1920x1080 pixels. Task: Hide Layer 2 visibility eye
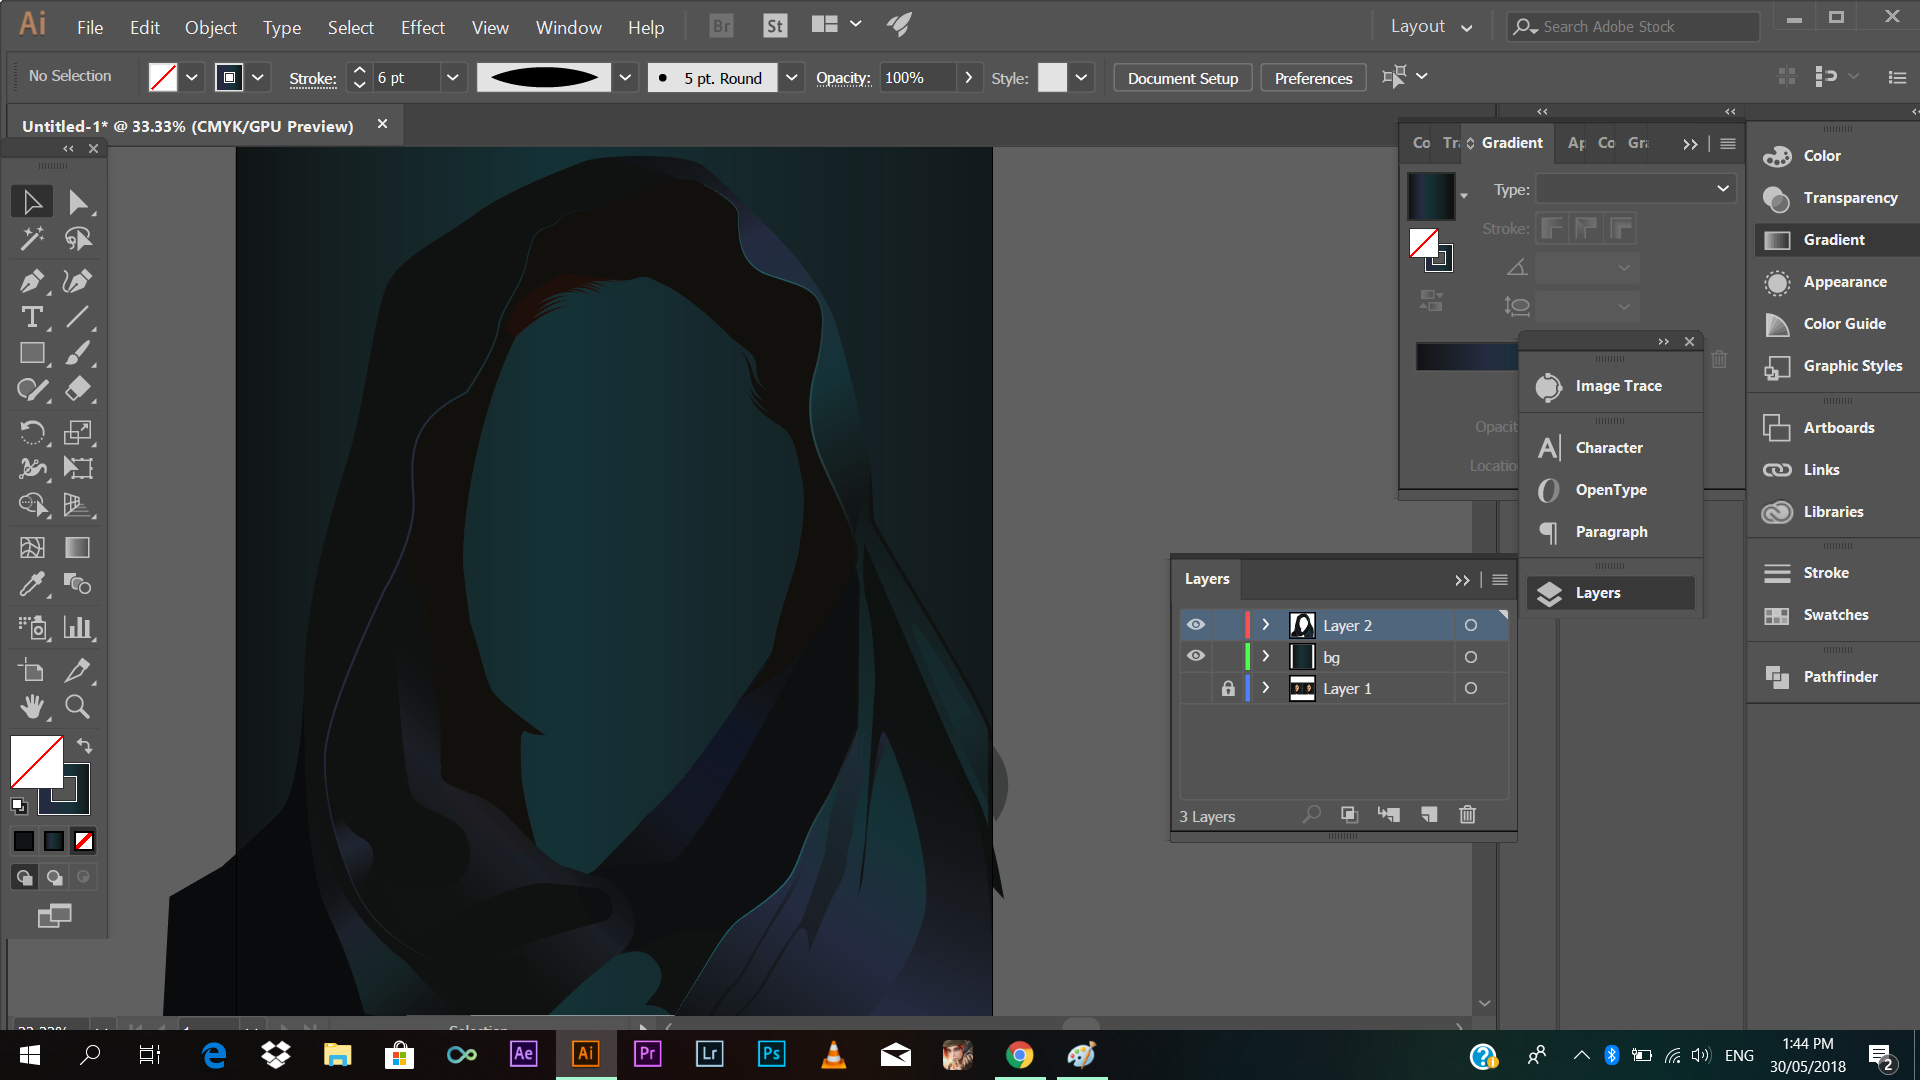(1196, 625)
